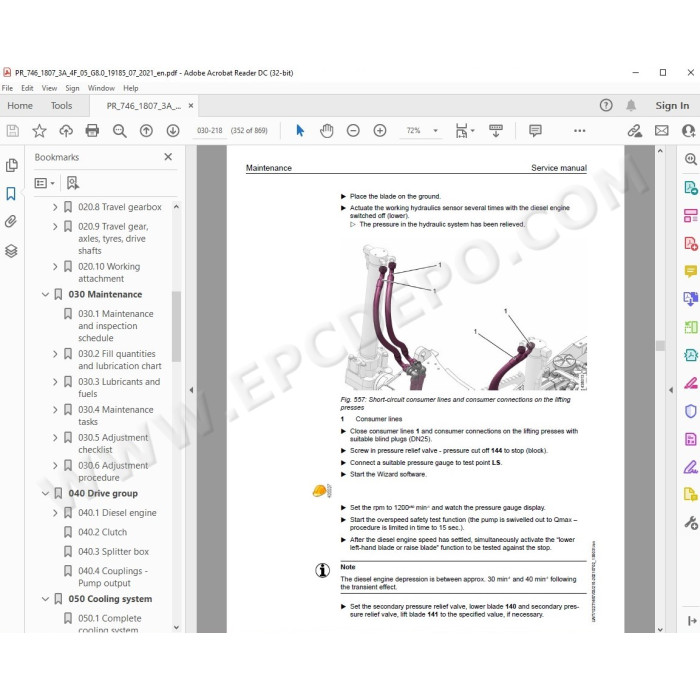Click the read mode scrolling icon
Image resolution: width=700 pixels, height=700 pixels.
(496, 130)
